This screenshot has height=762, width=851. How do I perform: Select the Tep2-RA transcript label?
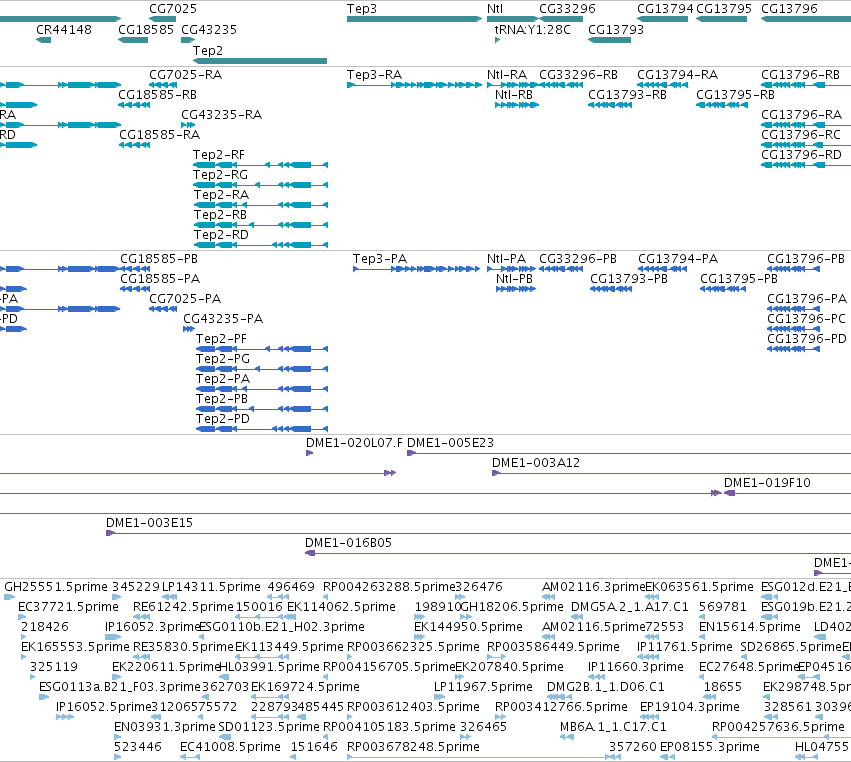221,194
